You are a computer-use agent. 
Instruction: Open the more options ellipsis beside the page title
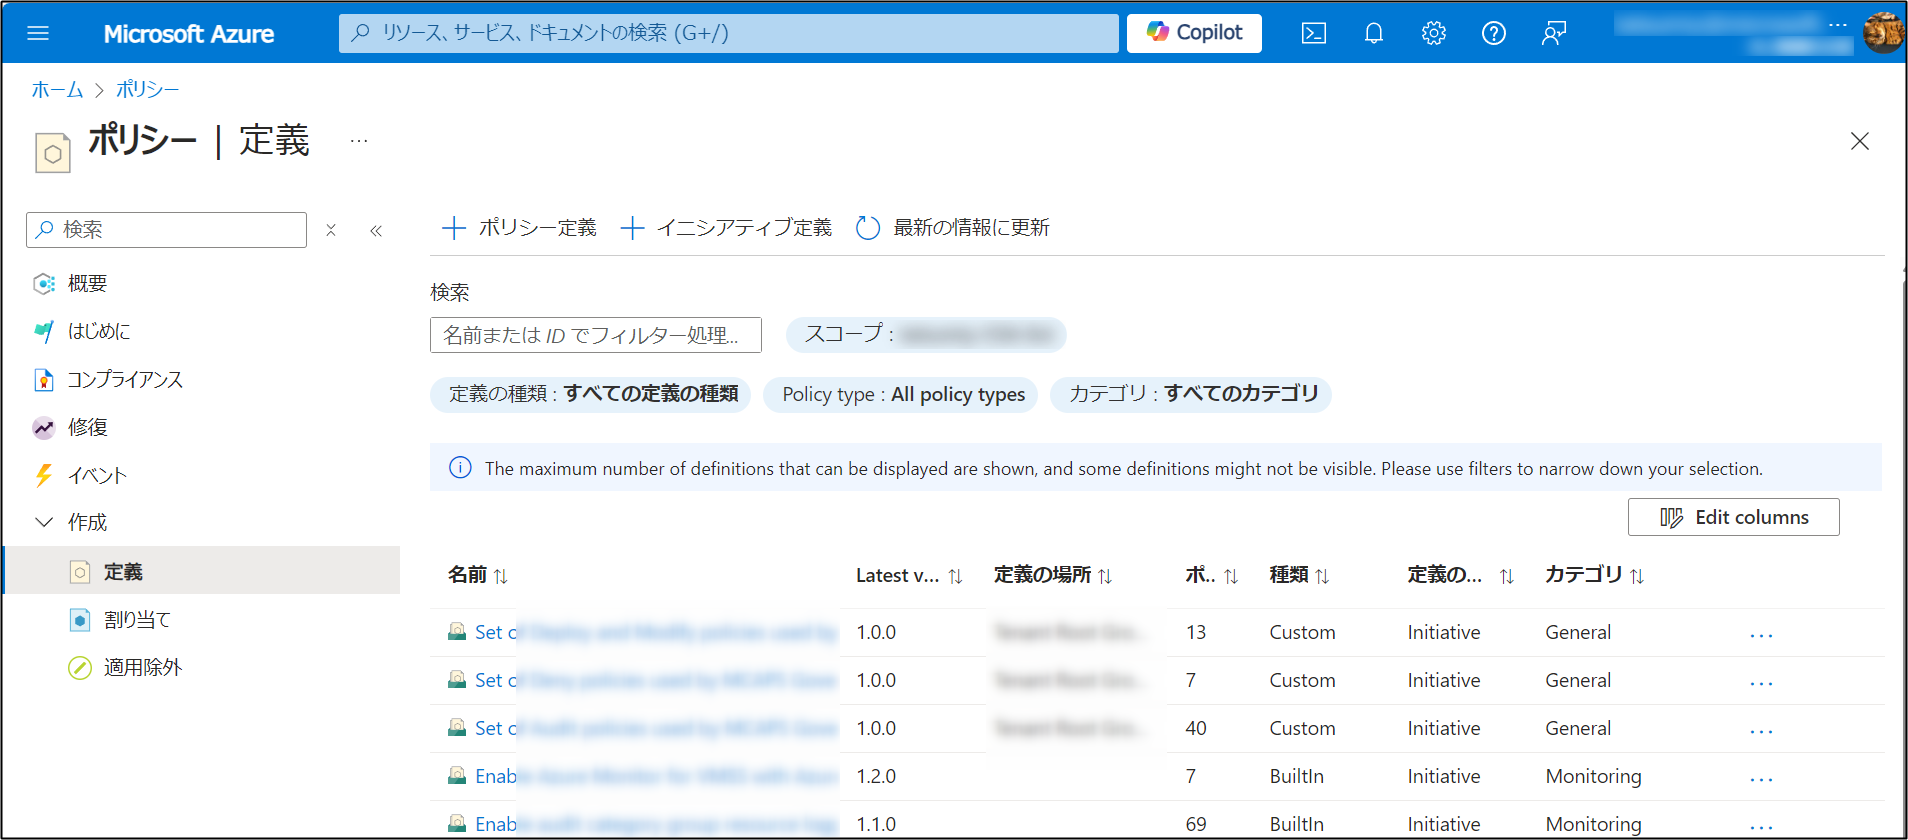coord(359,141)
